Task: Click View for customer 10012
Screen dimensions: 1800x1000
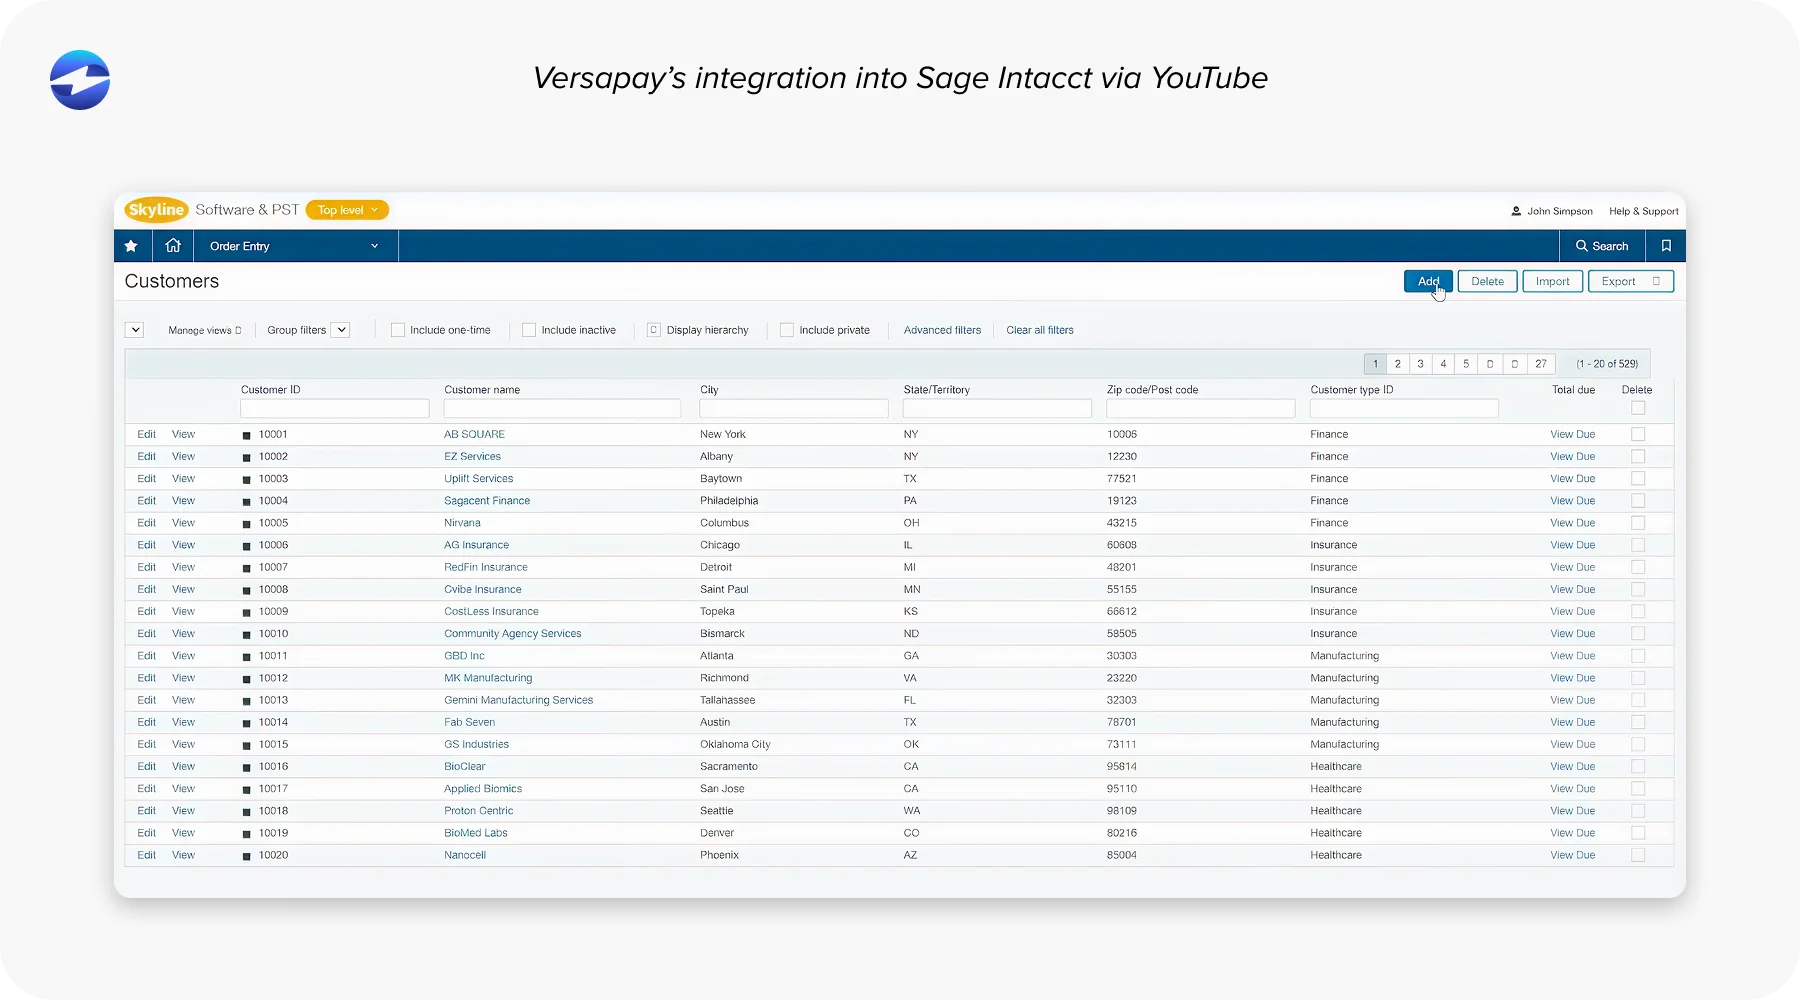Action: [183, 678]
